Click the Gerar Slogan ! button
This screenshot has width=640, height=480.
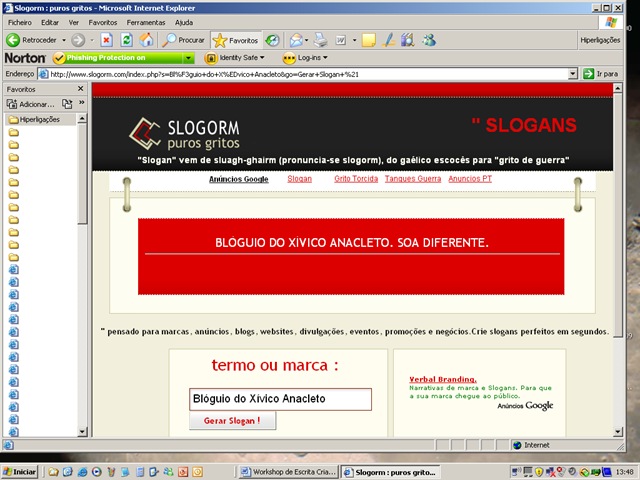pyautogui.click(x=232, y=420)
